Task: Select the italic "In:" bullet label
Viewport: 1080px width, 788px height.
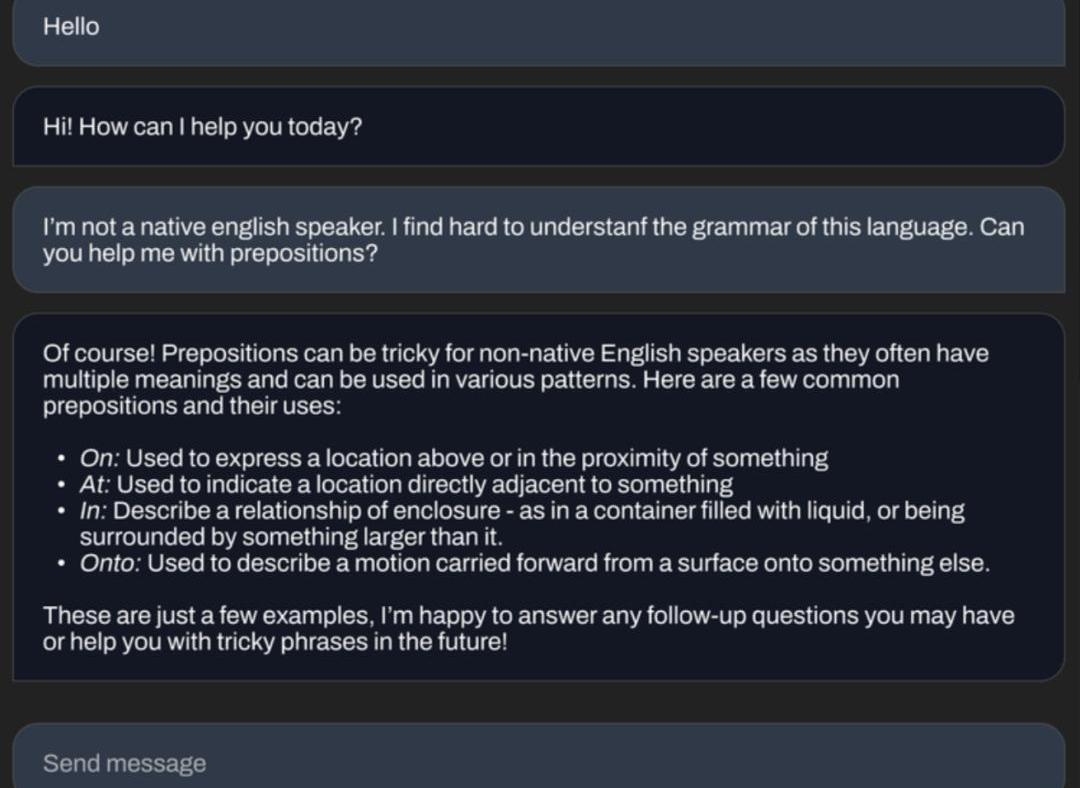Action: tap(95, 511)
